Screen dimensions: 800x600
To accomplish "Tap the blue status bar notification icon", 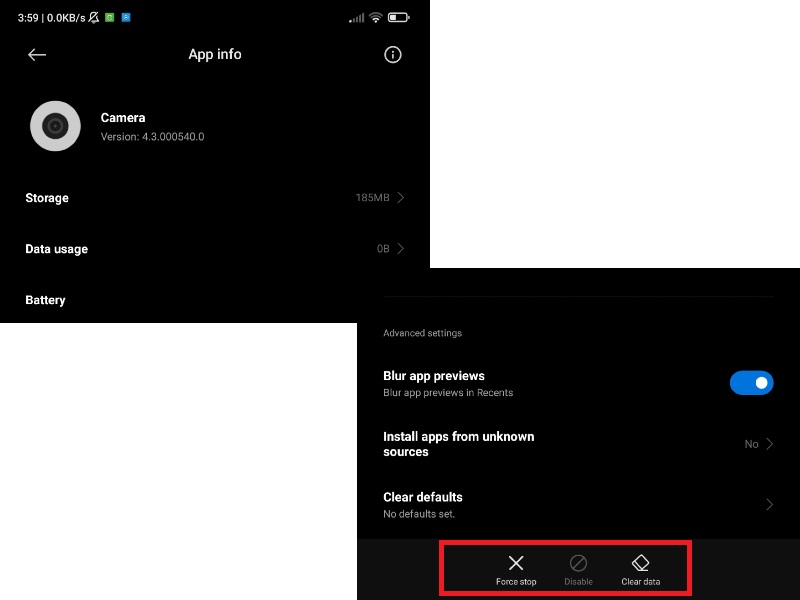I will click(x=126, y=18).
